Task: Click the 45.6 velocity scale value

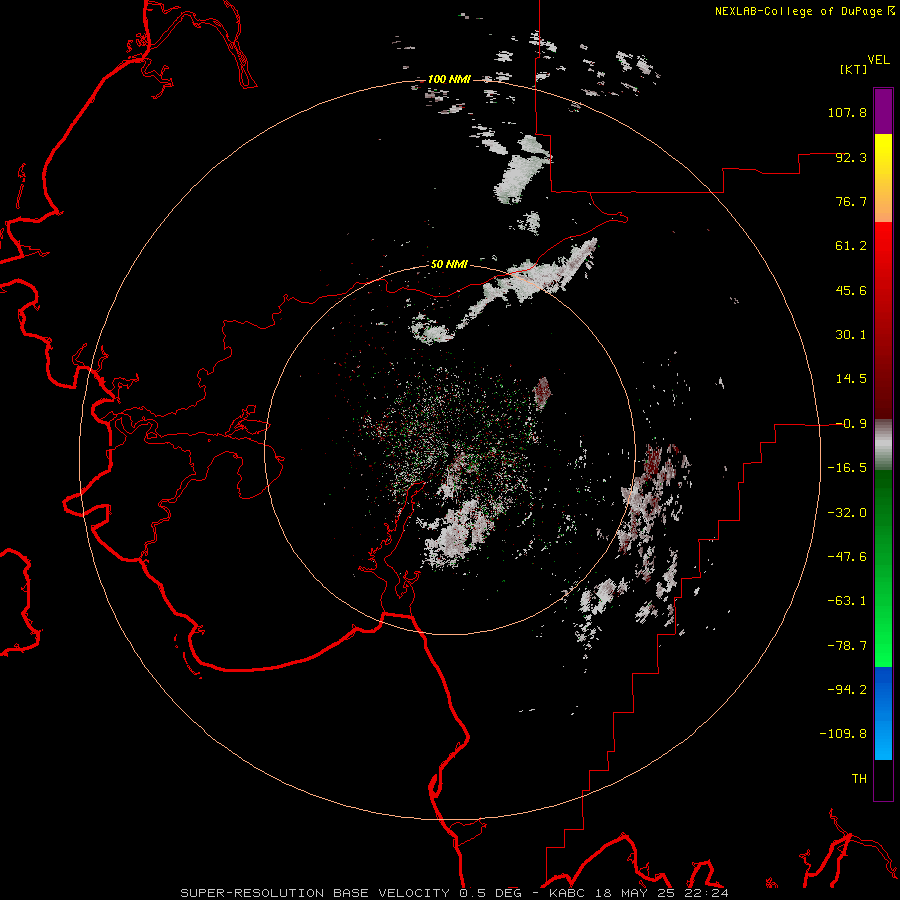Action: click(851, 290)
